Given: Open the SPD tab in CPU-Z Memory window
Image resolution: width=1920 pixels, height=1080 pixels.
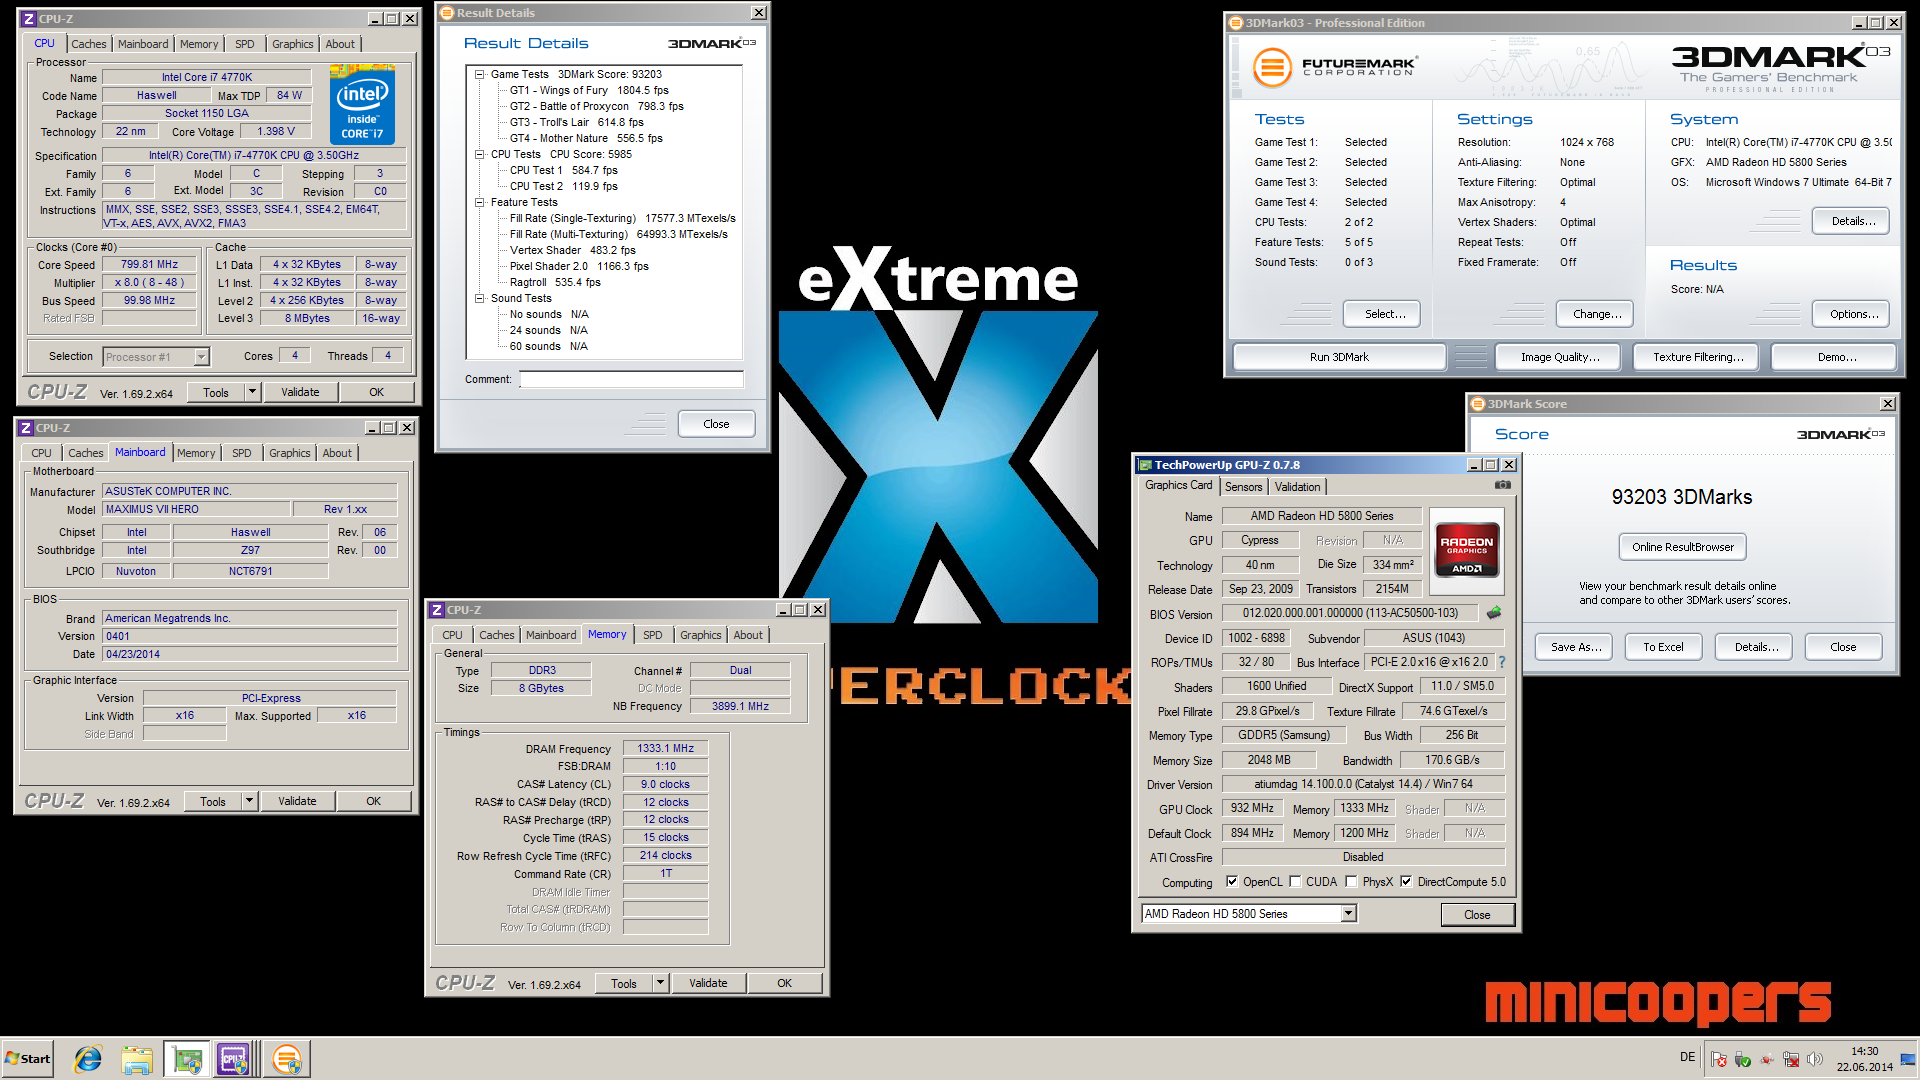Looking at the screenshot, I should pos(652,635).
